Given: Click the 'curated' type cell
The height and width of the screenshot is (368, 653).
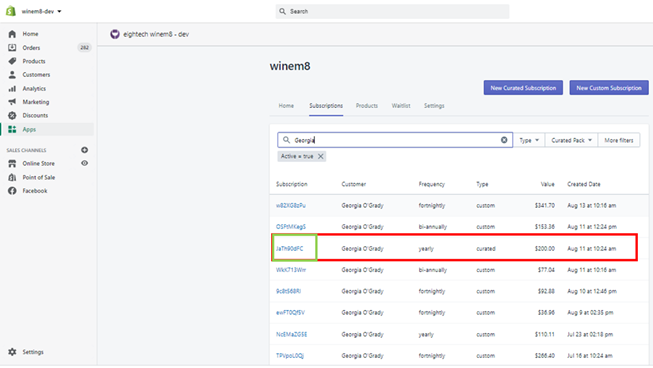Looking at the screenshot, I should (x=486, y=249).
